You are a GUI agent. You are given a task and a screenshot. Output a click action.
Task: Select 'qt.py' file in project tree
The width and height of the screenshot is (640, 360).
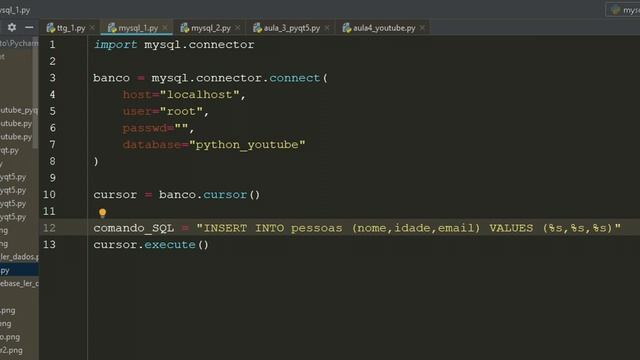point(10,150)
